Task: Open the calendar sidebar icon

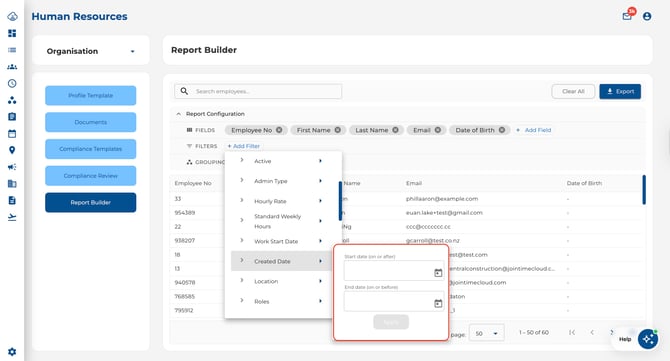Action: [x=12, y=133]
